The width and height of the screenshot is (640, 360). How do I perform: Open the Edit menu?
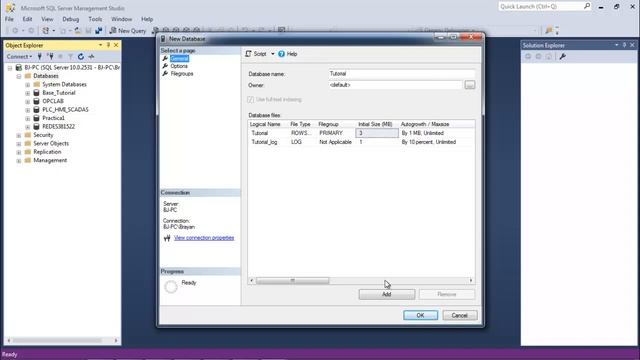tap(27, 19)
